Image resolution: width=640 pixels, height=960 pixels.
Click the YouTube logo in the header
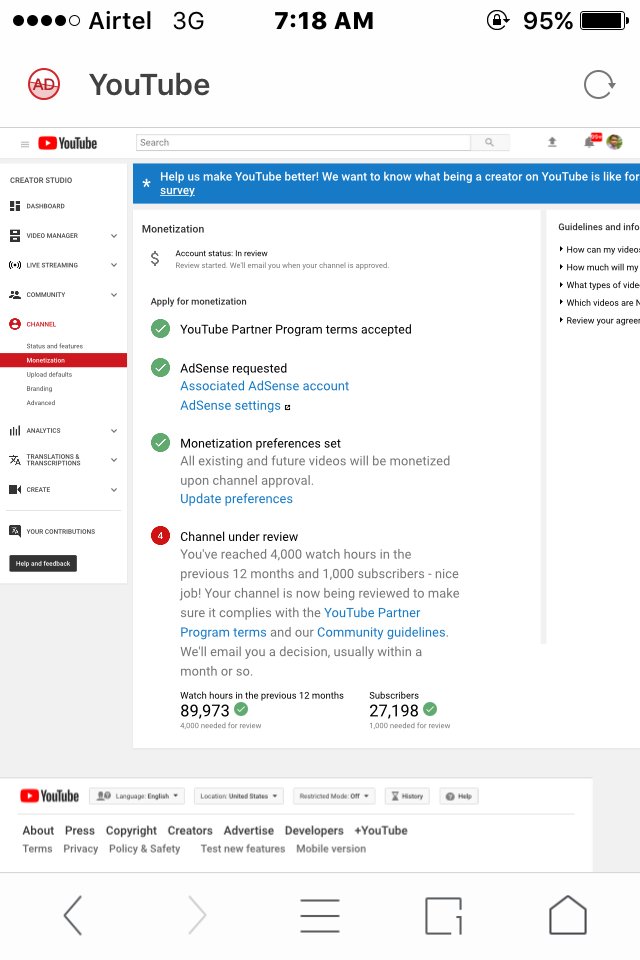(x=68, y=143)
